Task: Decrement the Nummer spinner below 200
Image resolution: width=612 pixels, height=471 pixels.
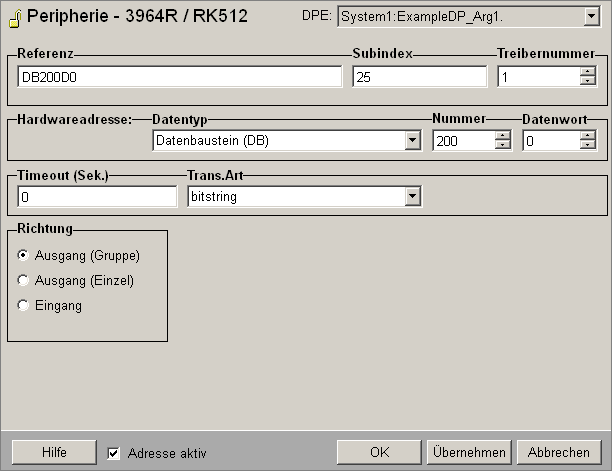Action: 502,145
